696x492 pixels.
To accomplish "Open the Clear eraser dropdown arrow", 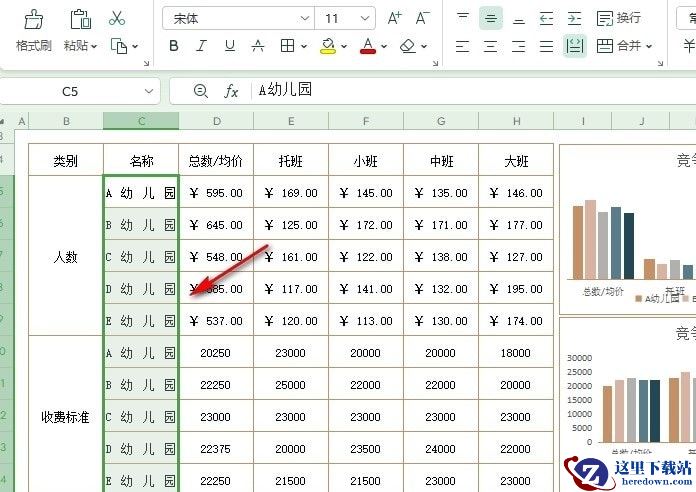I will pos(424,46).
